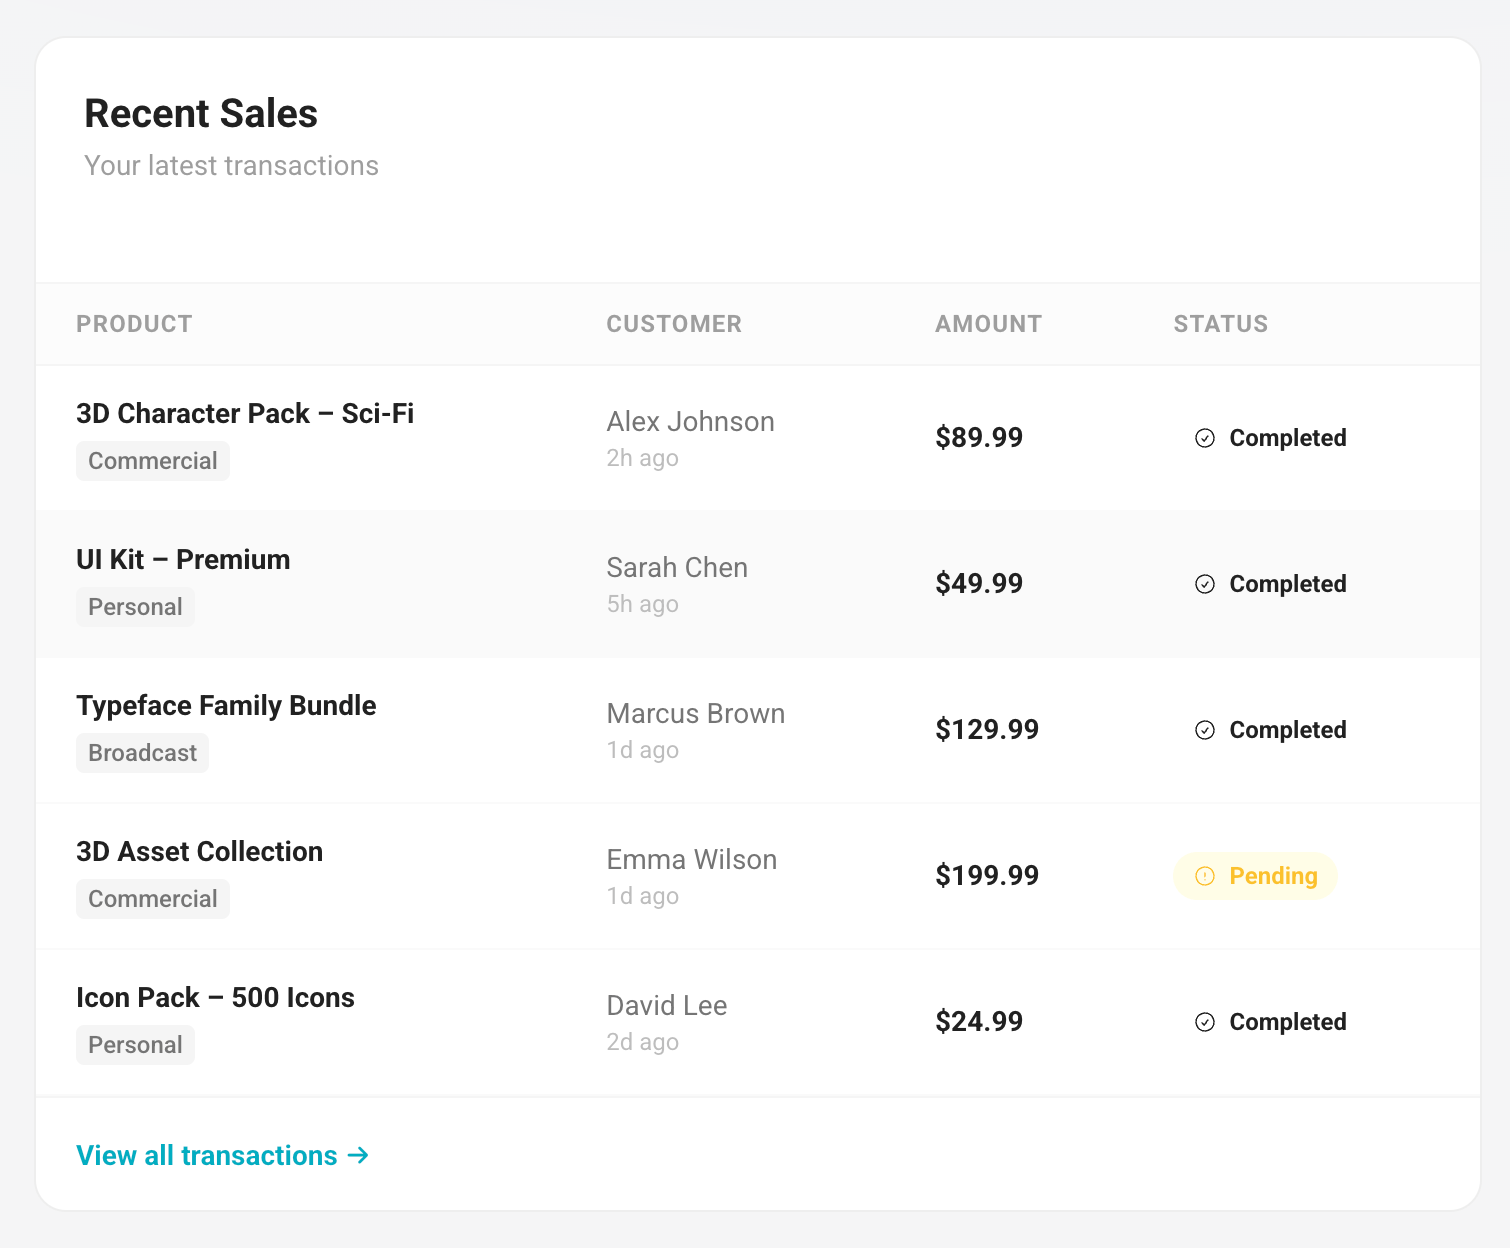Click the checkmark icon in Alex Johnson's row
The image size is (1510, 1248).
pyautogui.click(x=1205, y=438)
